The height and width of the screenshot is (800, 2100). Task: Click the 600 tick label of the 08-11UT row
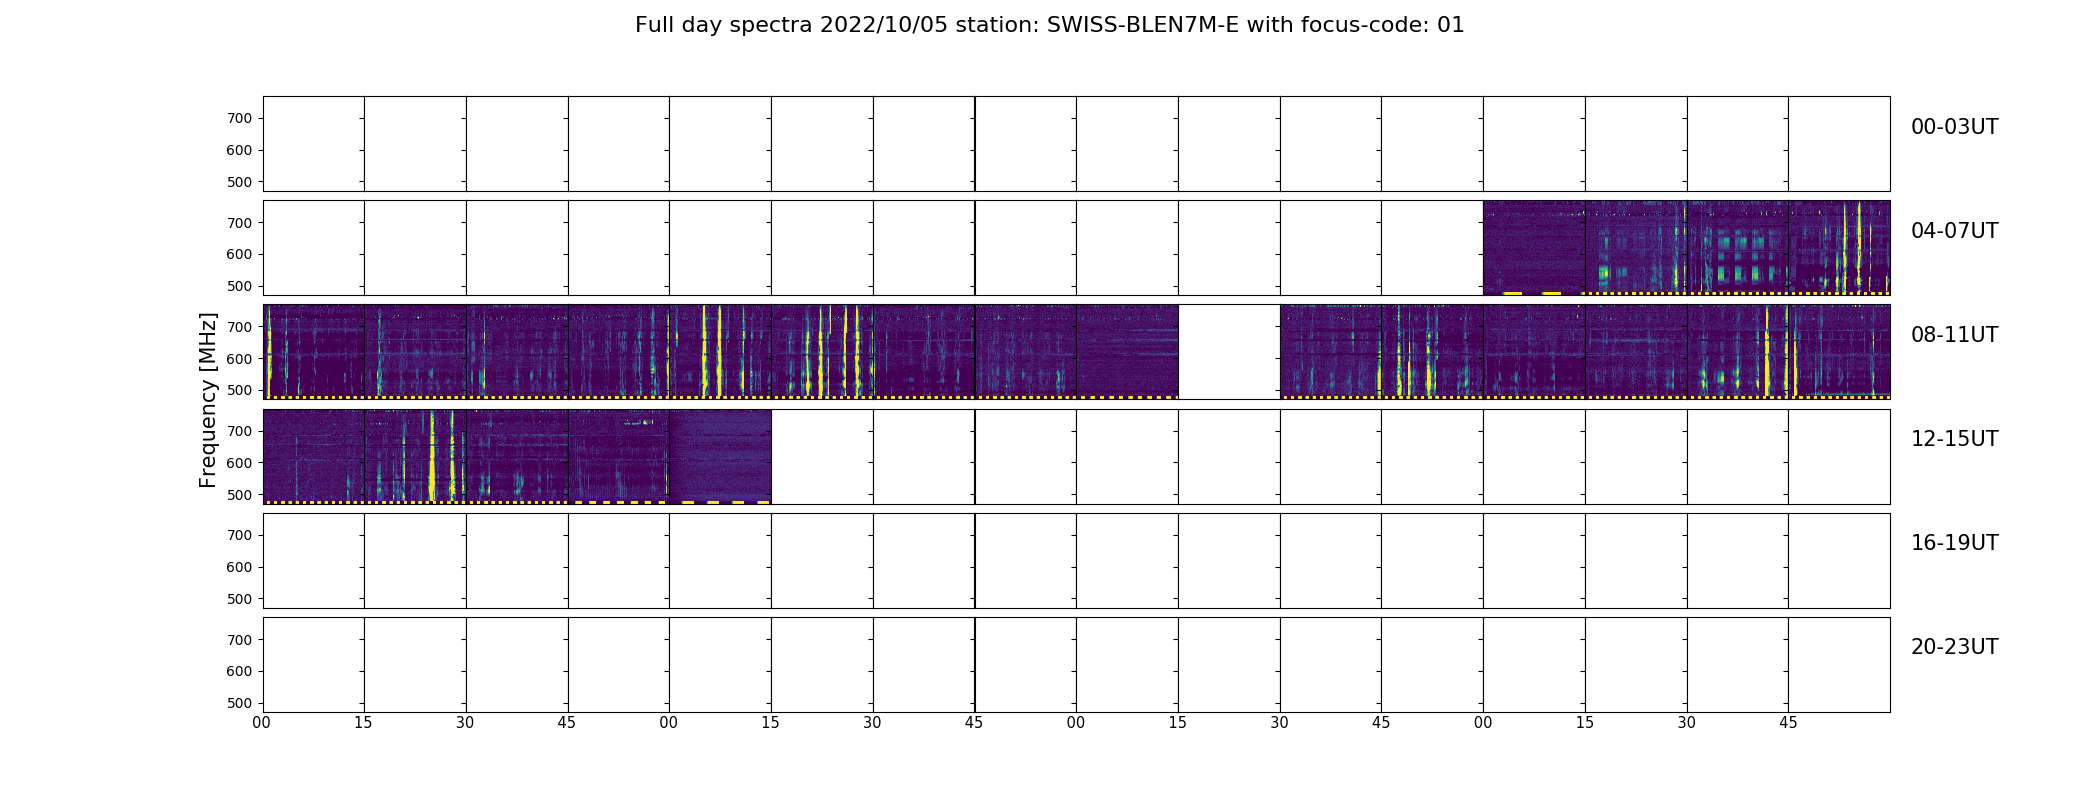239,358
